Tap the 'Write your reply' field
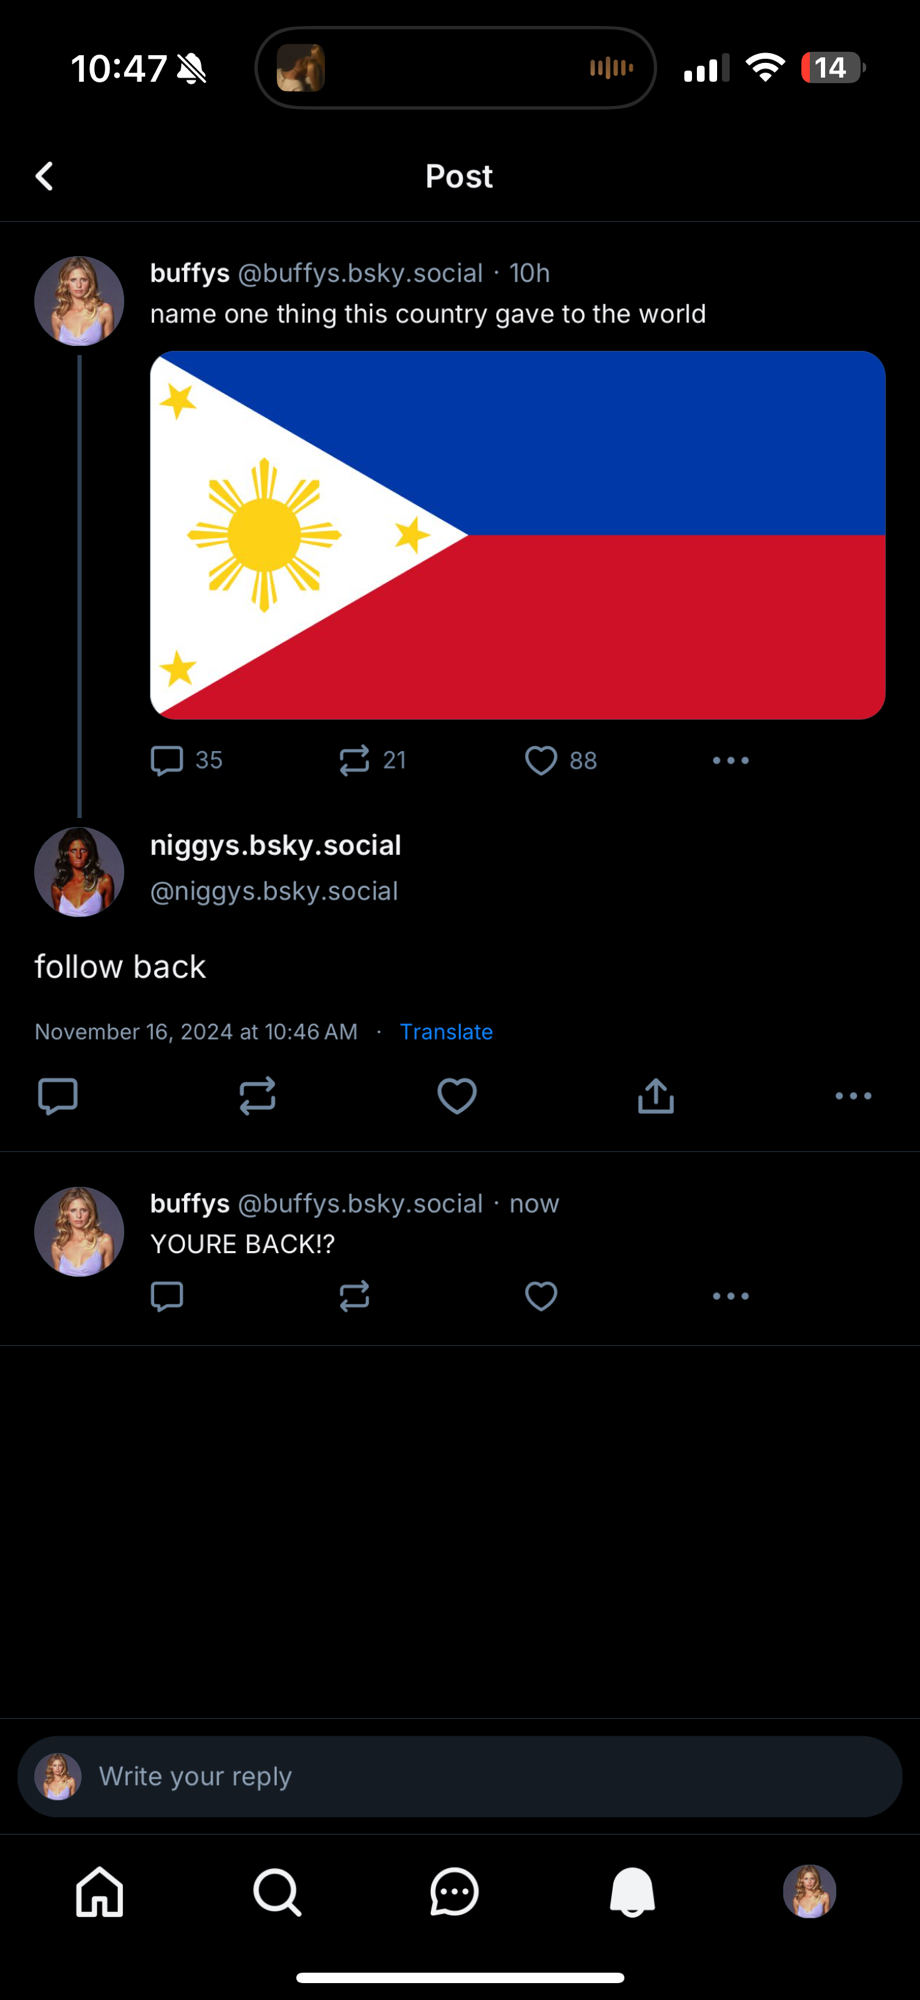The width and height of the screenshot is (920, 2000). tap(460, 1776)
